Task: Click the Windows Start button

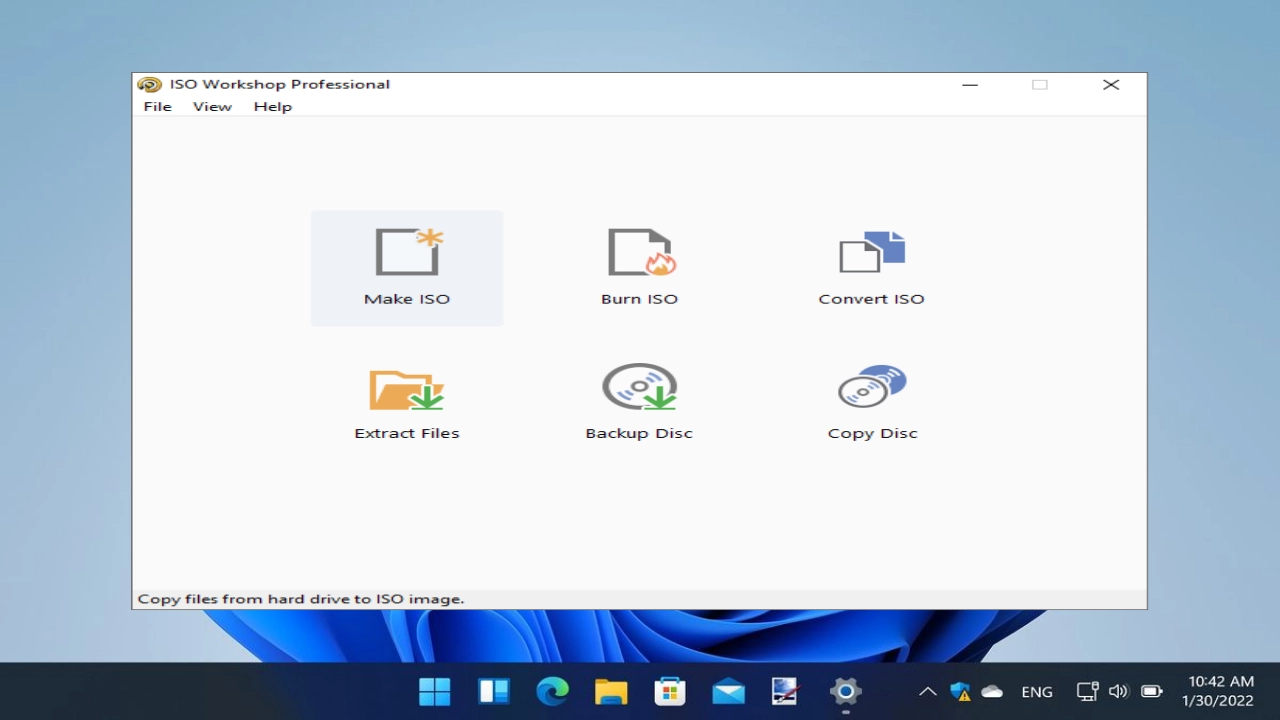Action: coord(434,691)
